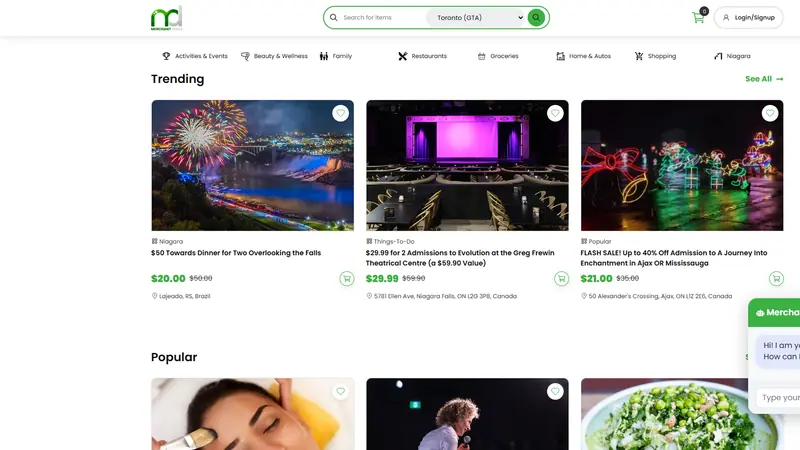Click the green search submit button

tap(536, 17)
